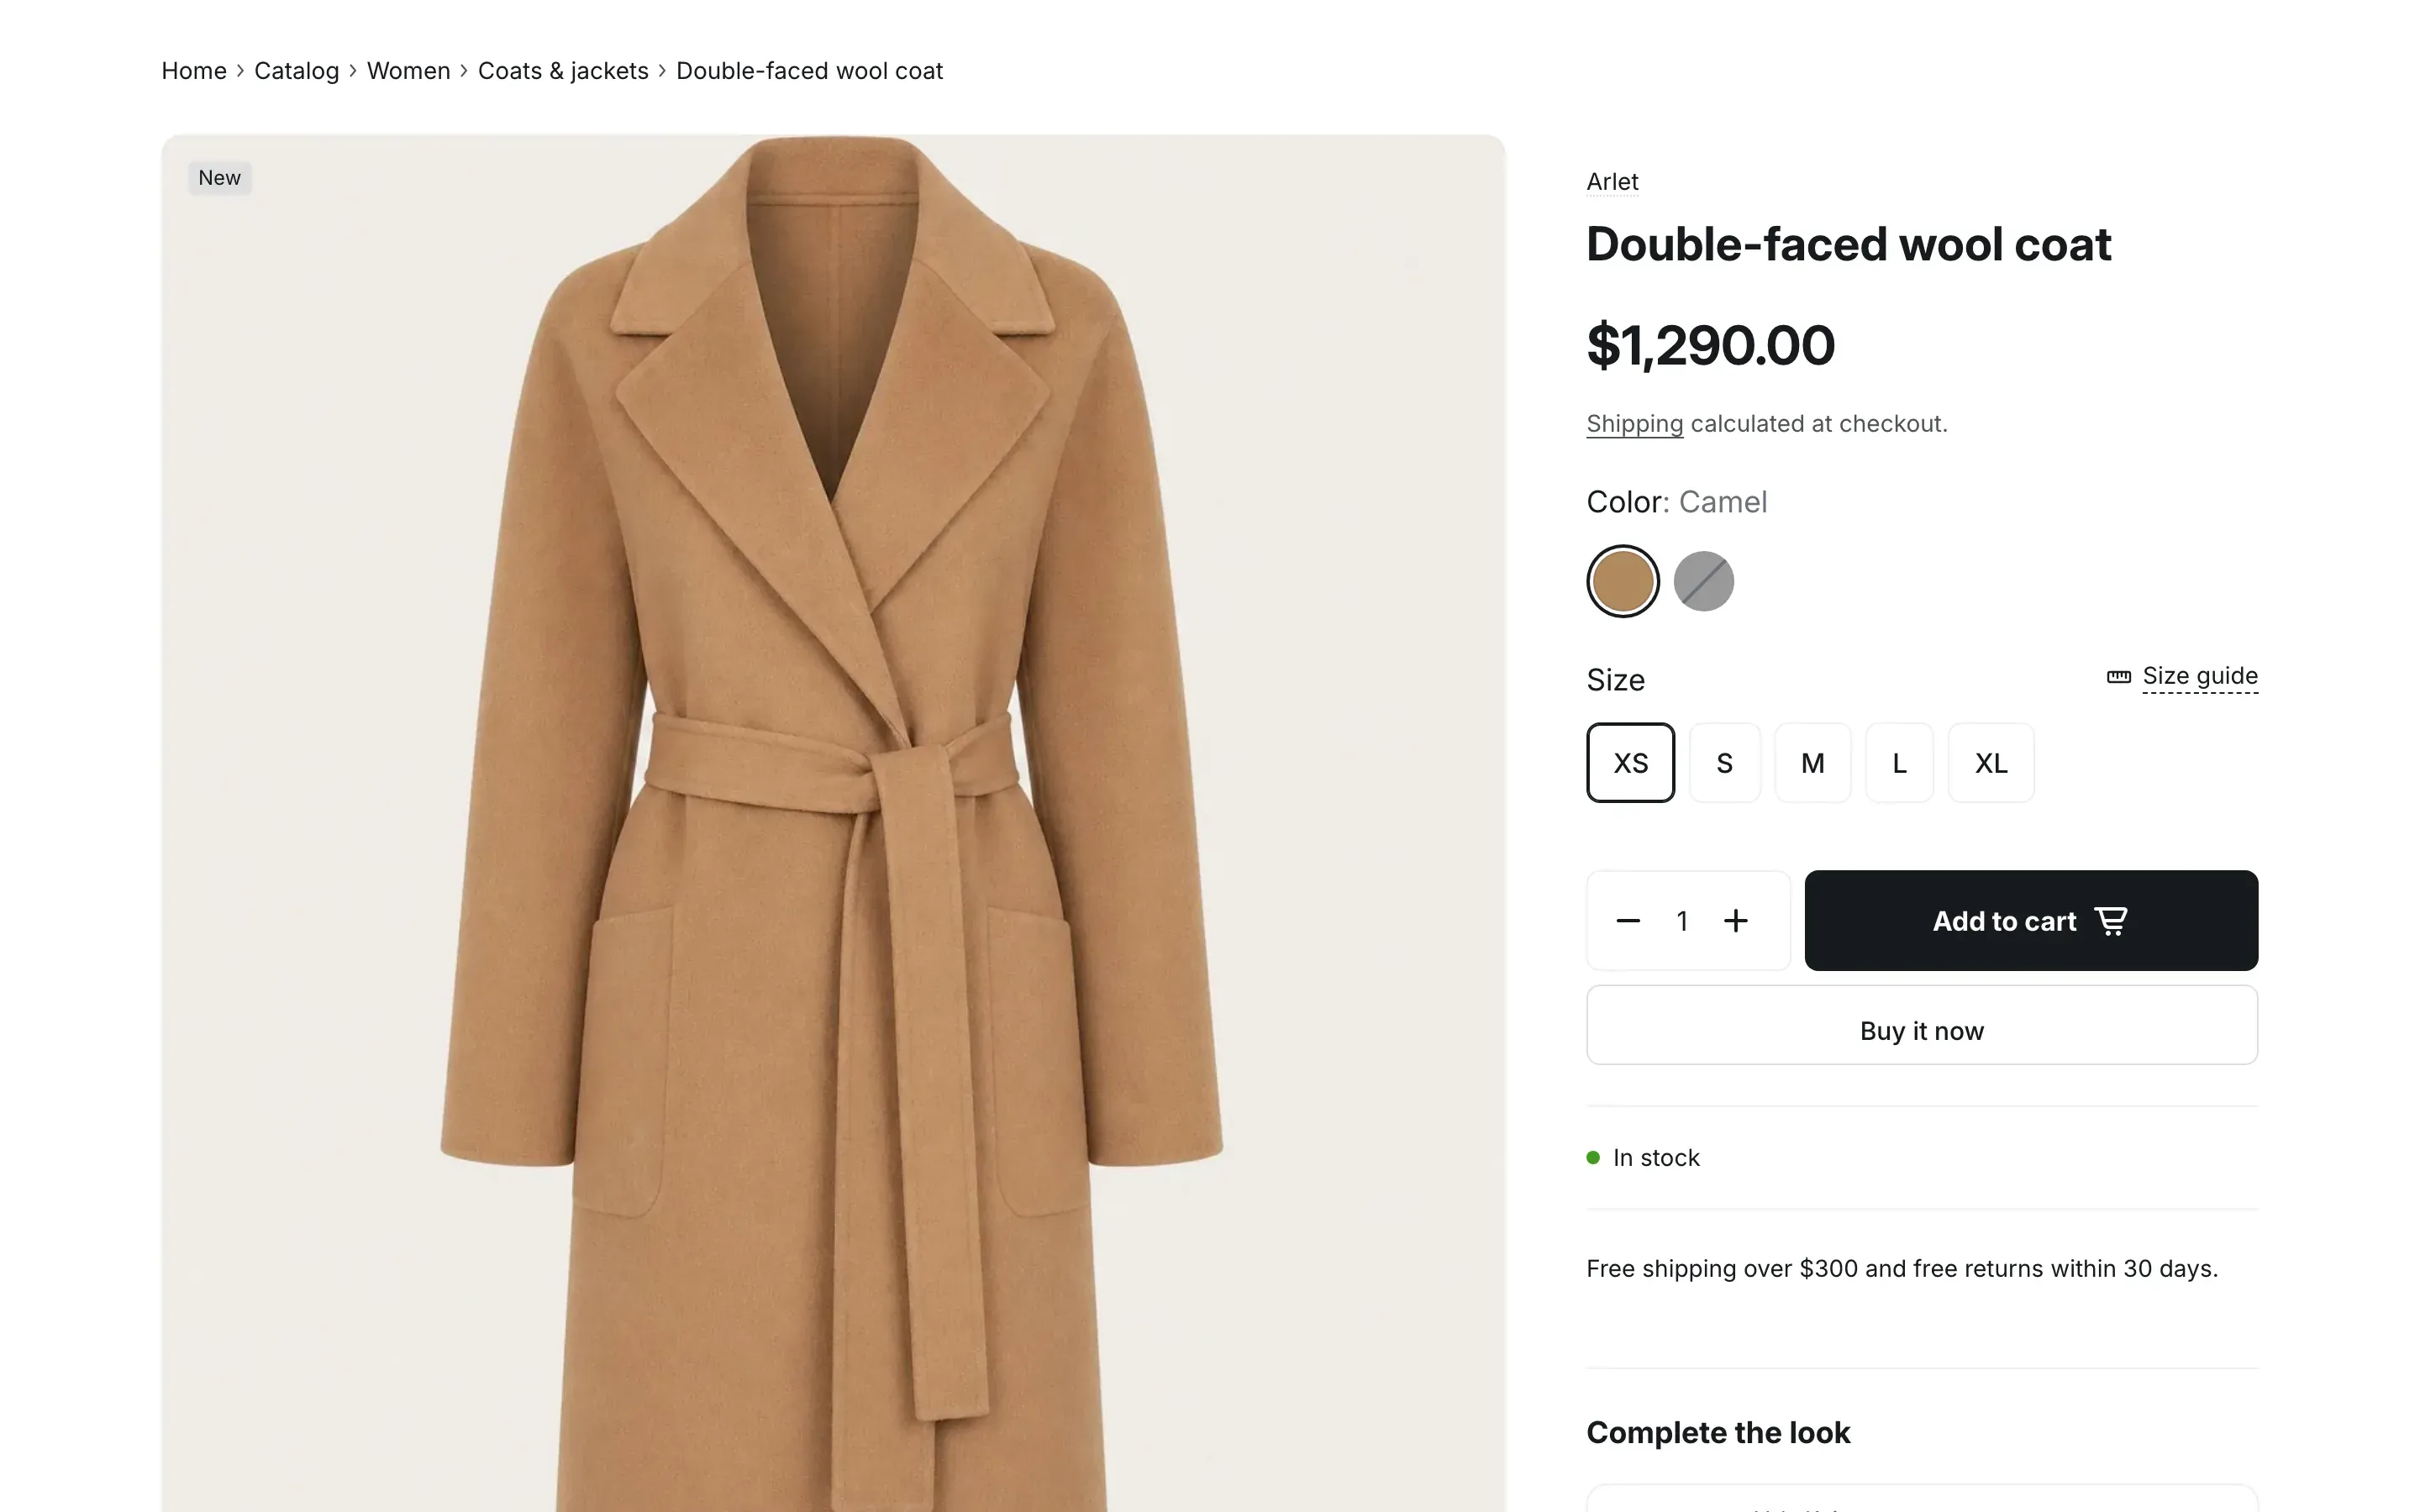
Task: Go to Coats & jackets breadcrumb
Action: (x=563, y=71)
